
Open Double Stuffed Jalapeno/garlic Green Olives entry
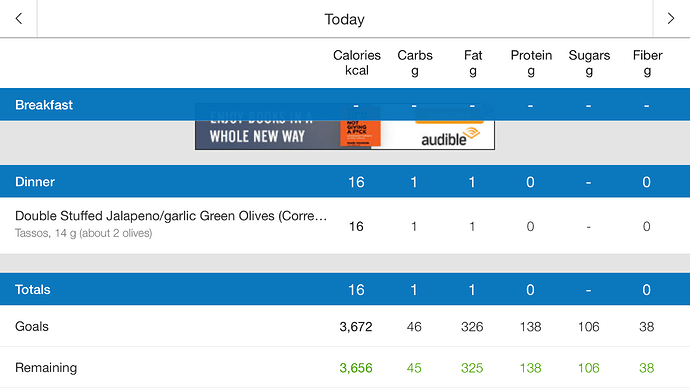tap(345, 225)
